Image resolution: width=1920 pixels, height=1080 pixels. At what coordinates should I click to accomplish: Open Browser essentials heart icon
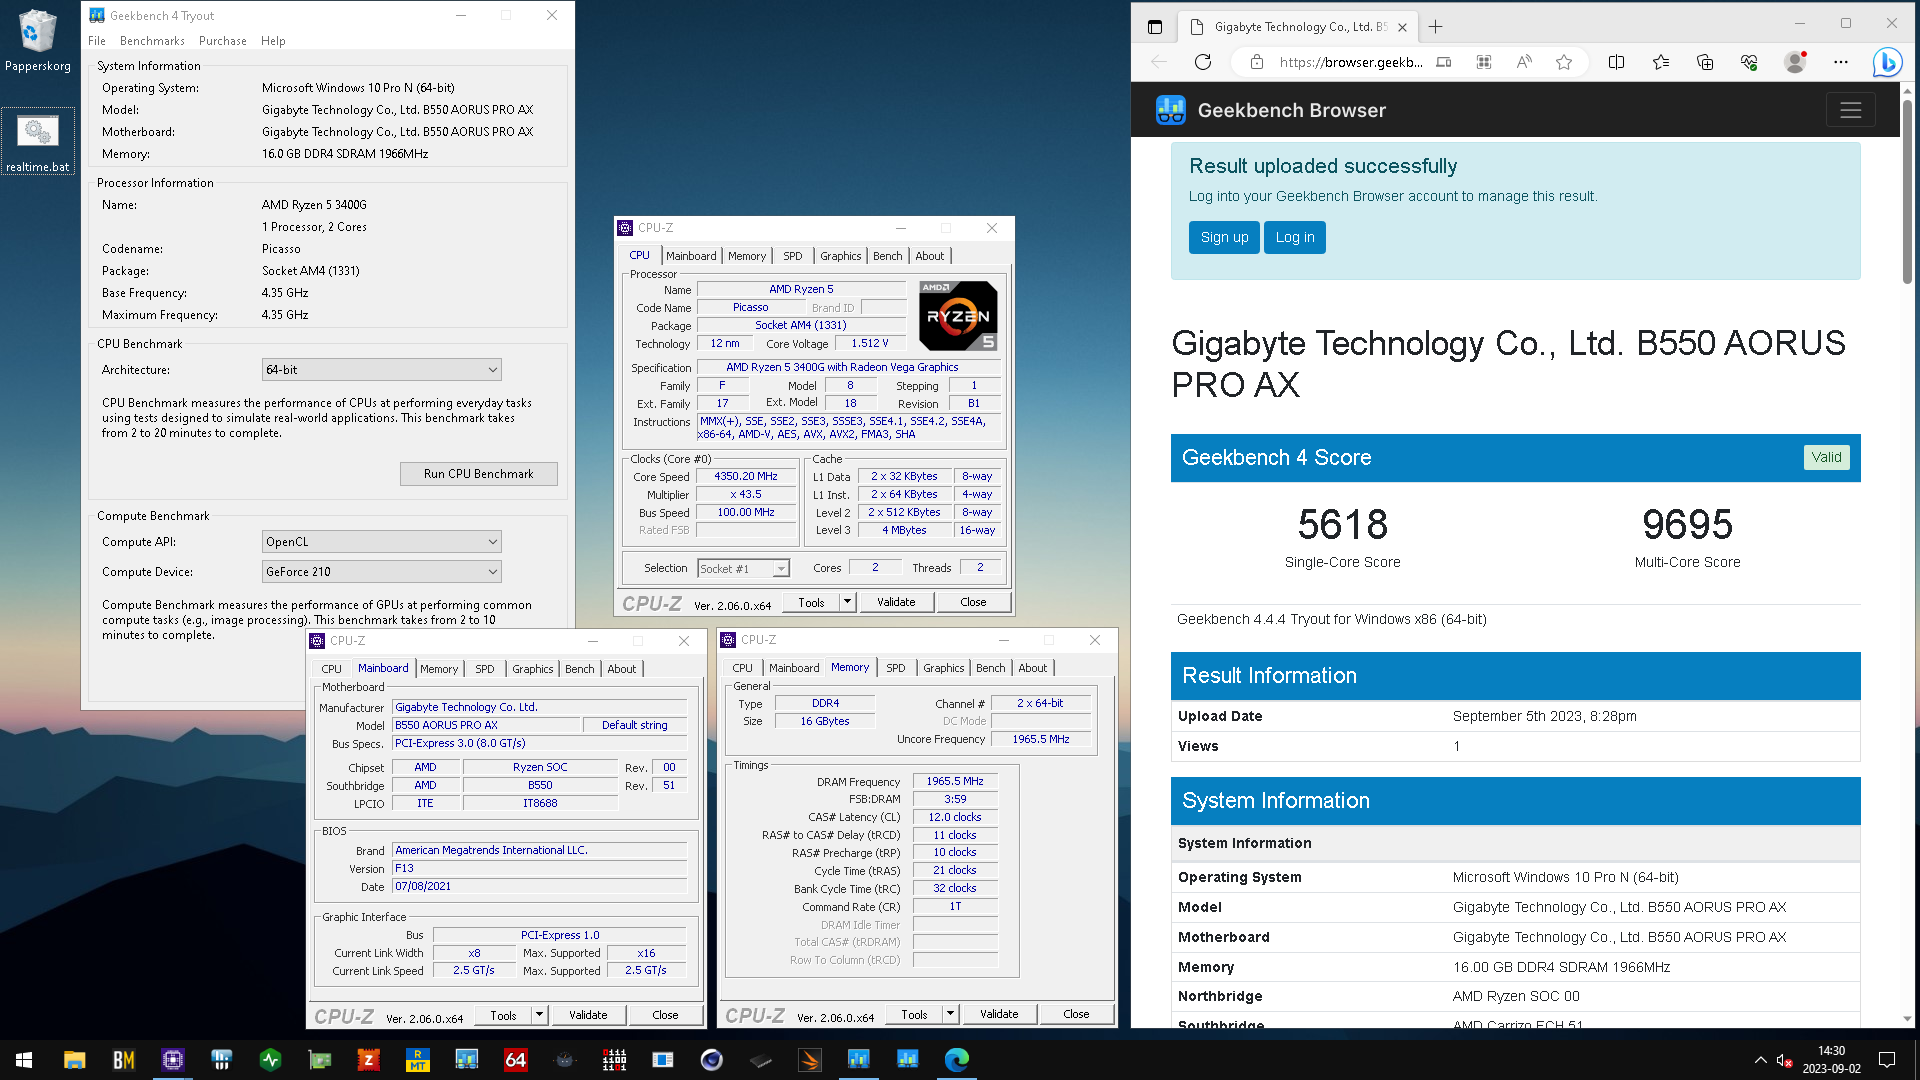point(1749,62)
